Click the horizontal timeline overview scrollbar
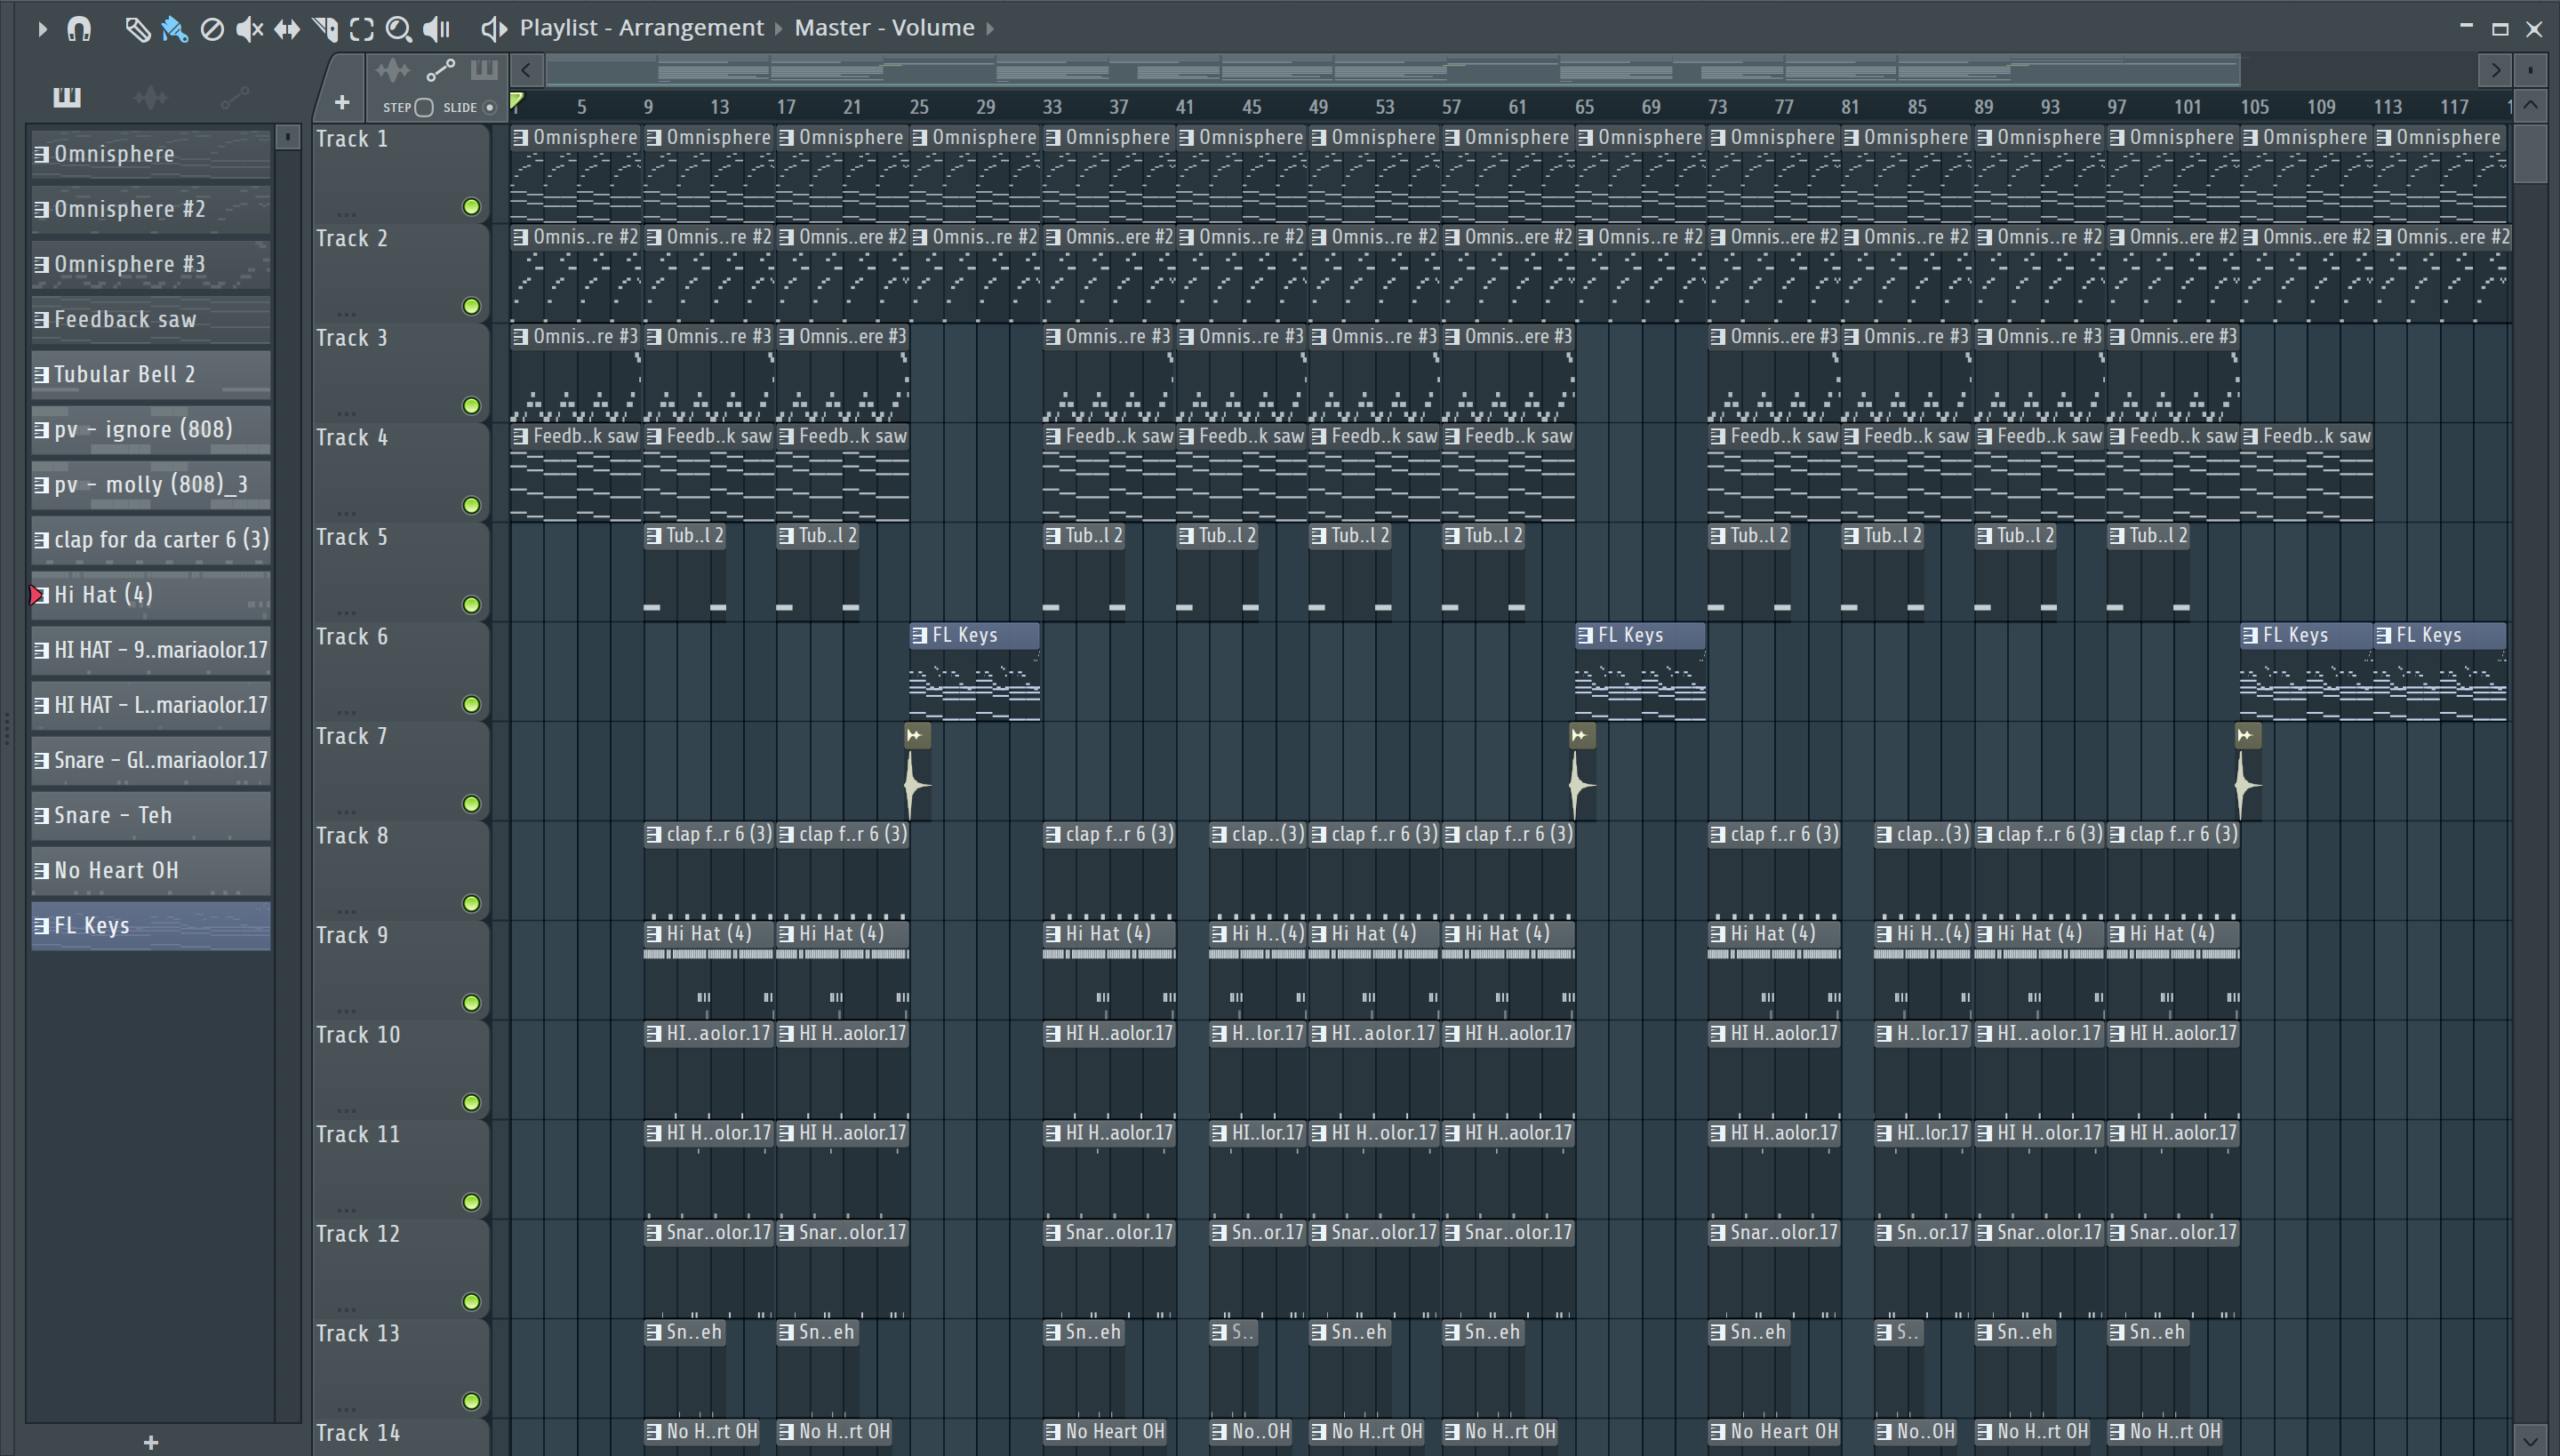This screenshot has width=2560, height=1456. click(1392, 70)
